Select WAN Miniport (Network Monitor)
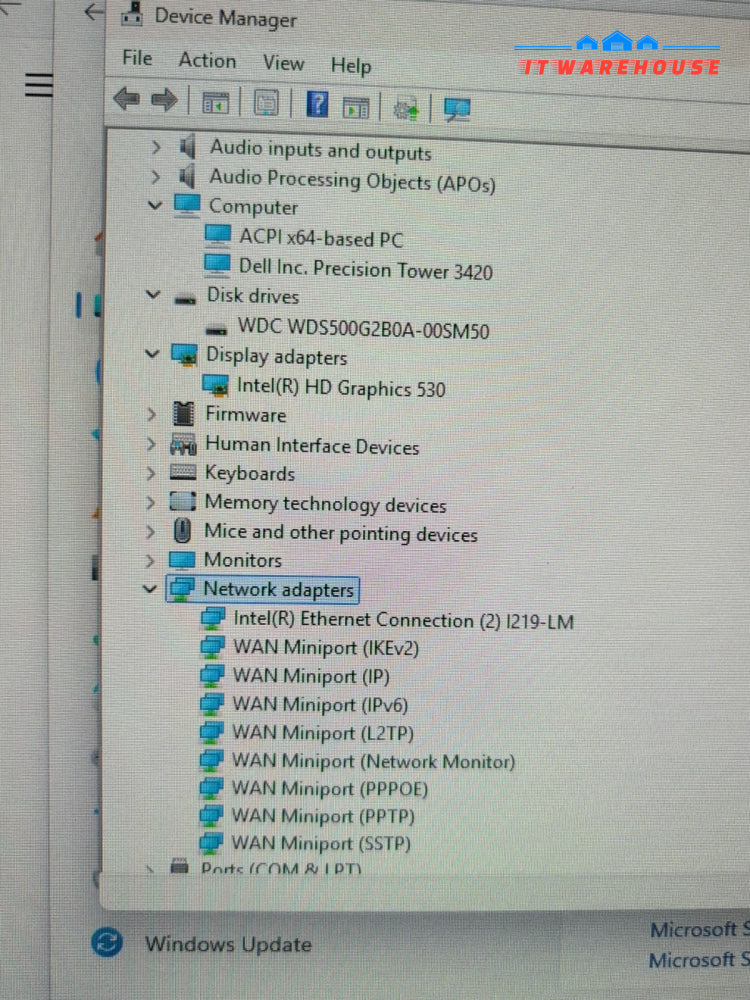Screen dimensions: 750x1000 pyautogui.click(x=373, y=761)
